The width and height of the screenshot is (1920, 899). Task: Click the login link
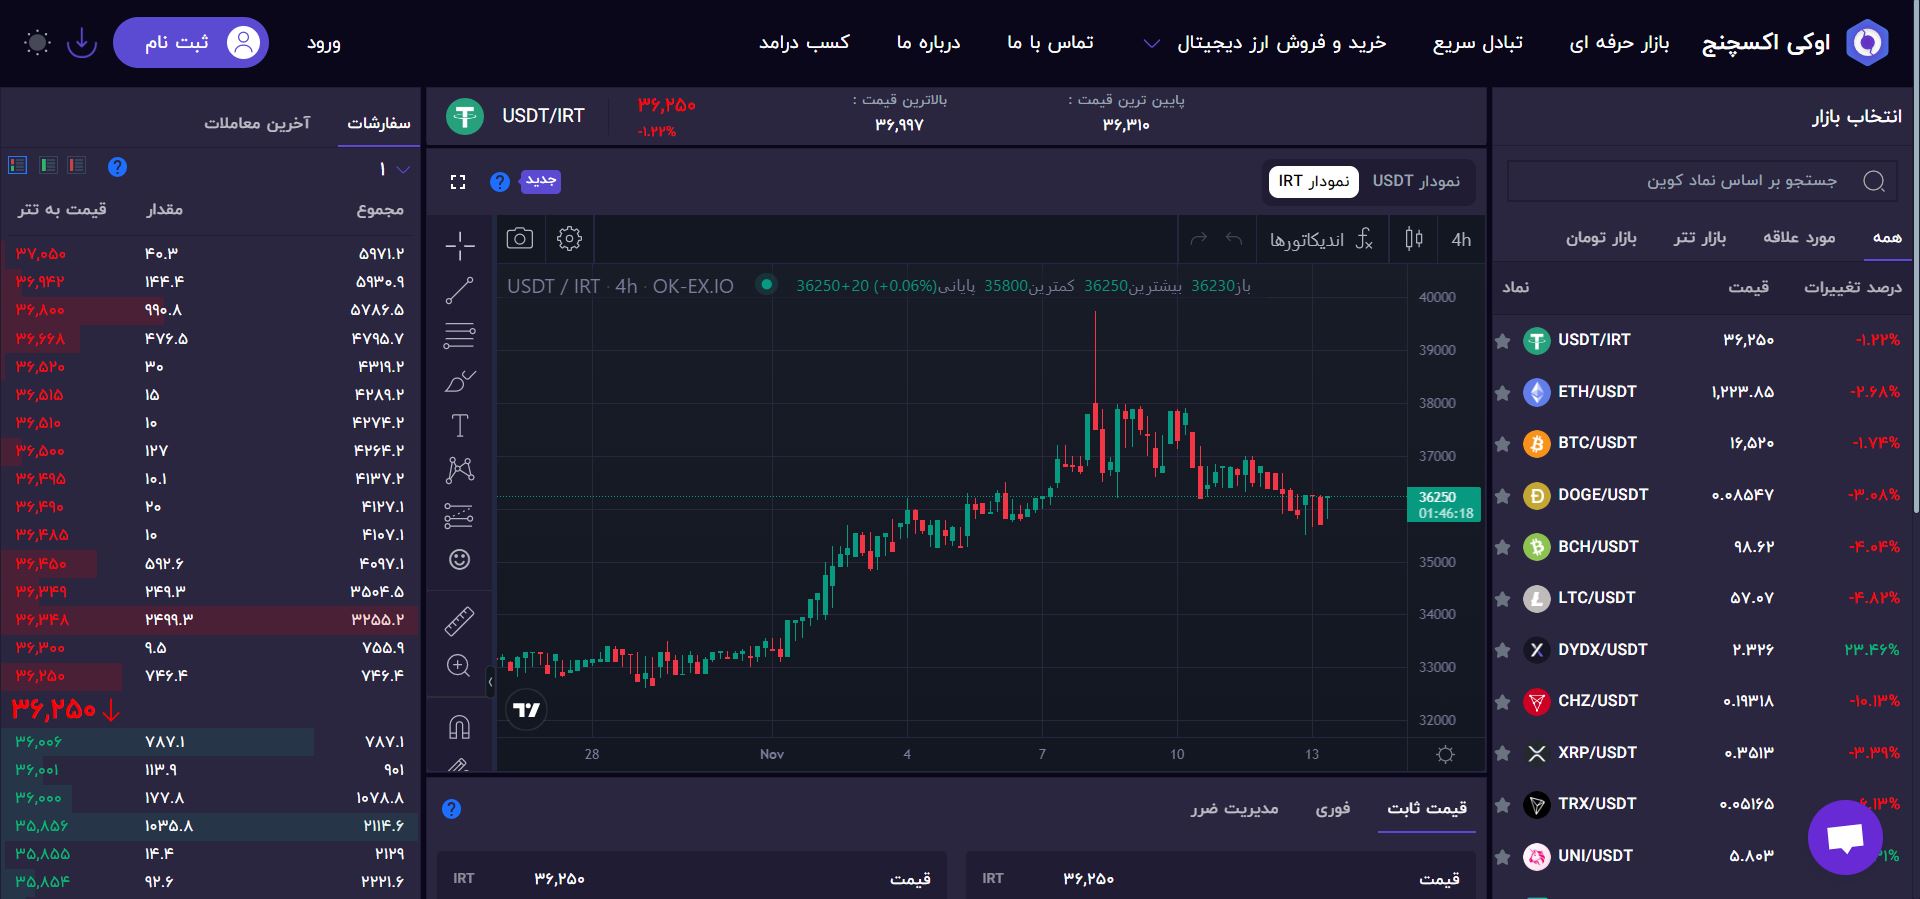[323, 43]
